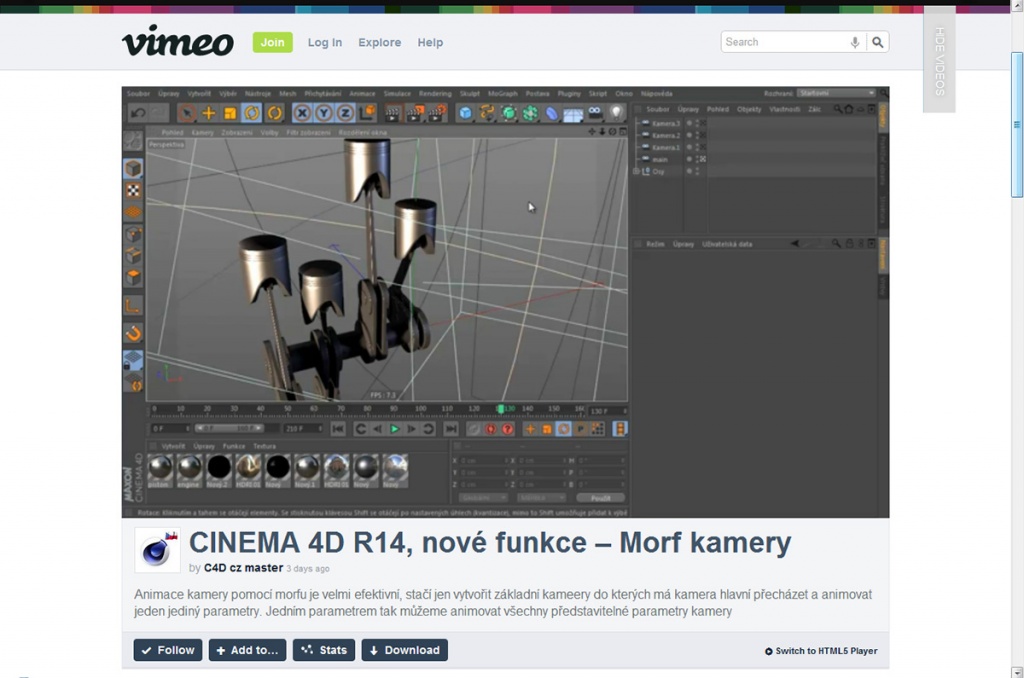Viewport: 1024px width, 678px height.
Task: Click the blue deformer capsule icon
Action: [552, 114]
